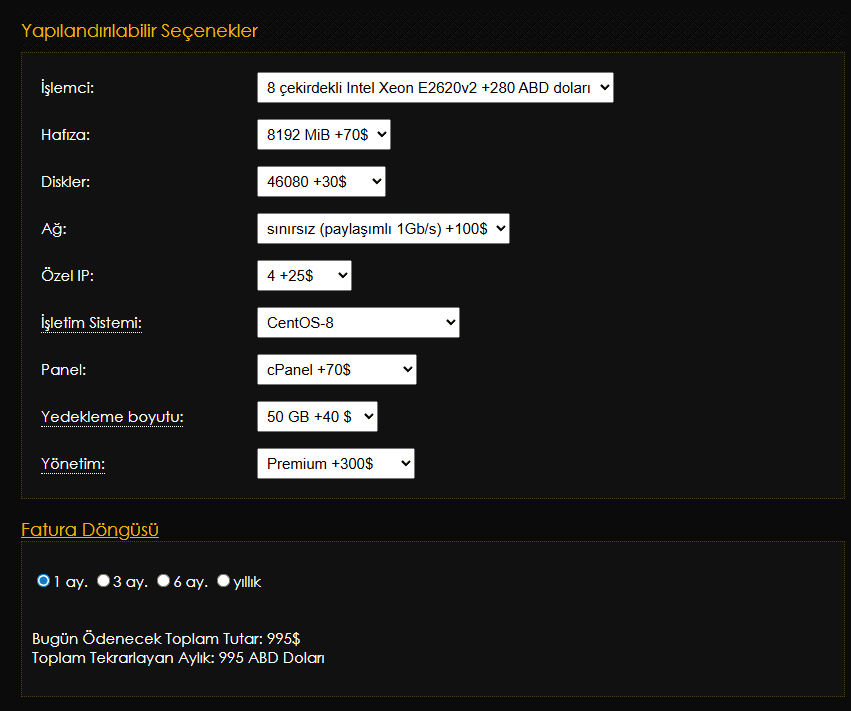Expand the Ağ network bandwidth dropdown
The height and width of the screenshot is (711, 851).
point(383,229)
